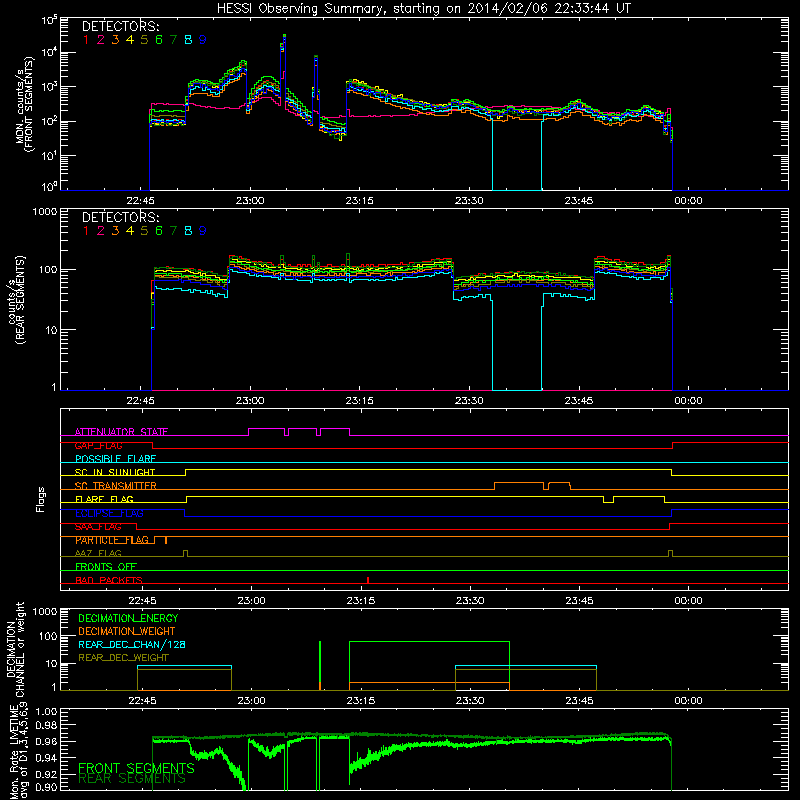Viewport: 800px width, 800px height.
Task: Pick detector 8 legend number in rear segments plot
Action: click(x=188, y=231)
